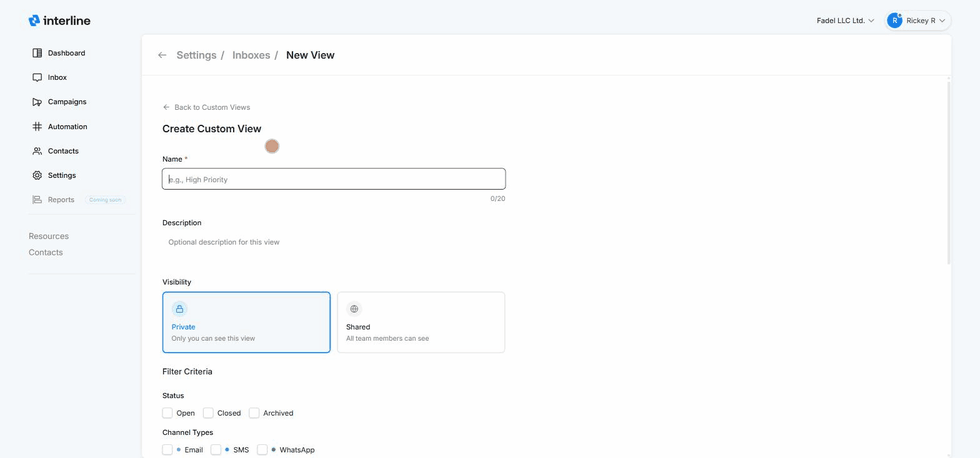Click the 0/20 character counter
This screenshot has height=458, width=980.
point(498,199)
